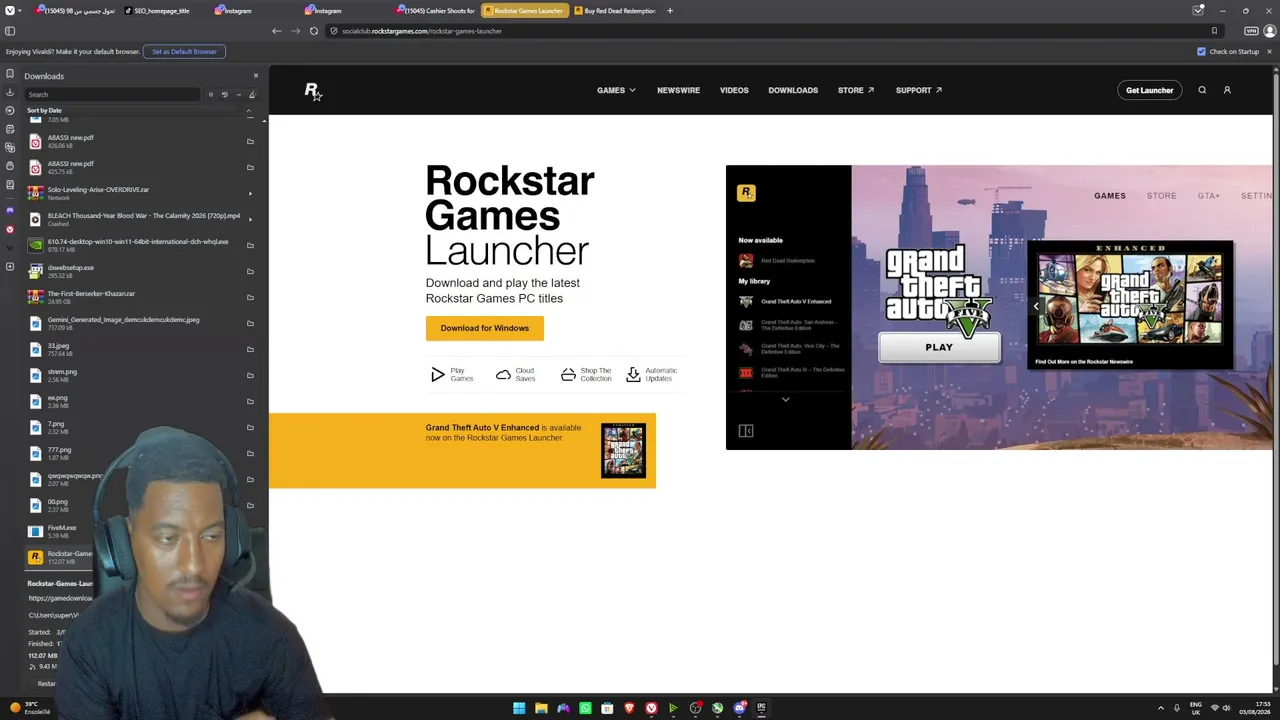
Task: Retry the BLEACH Thousand-Year Blood War download
Action: (250, 219)
